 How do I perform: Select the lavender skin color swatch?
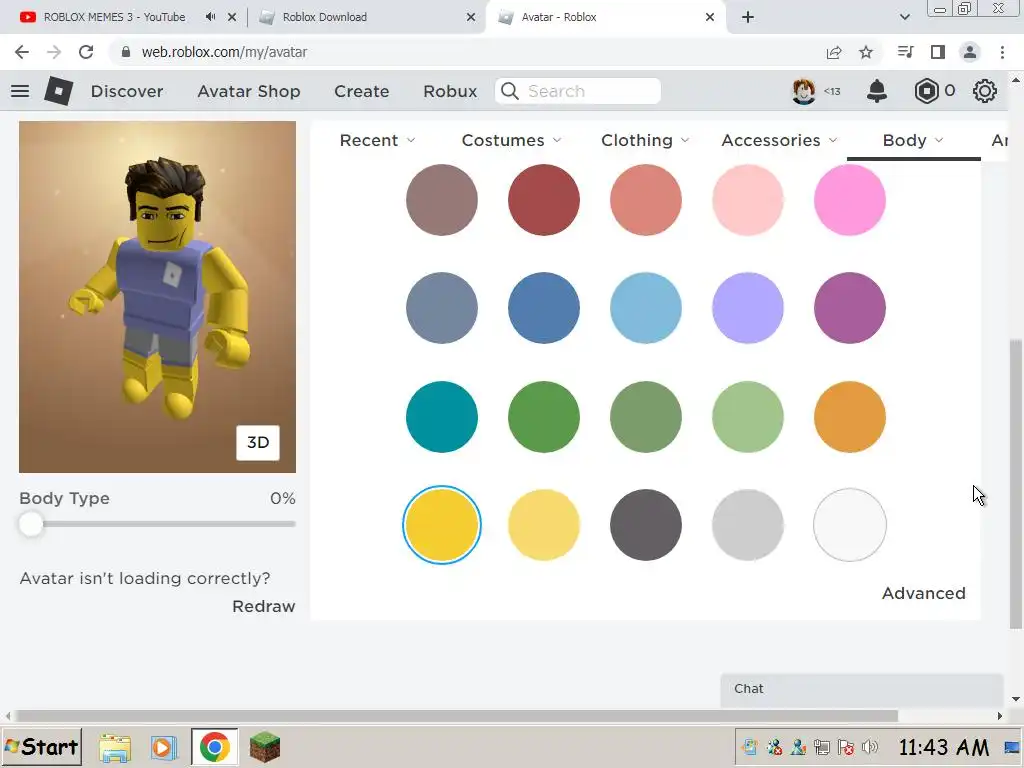pyautogui.click(x=748, y=308)
